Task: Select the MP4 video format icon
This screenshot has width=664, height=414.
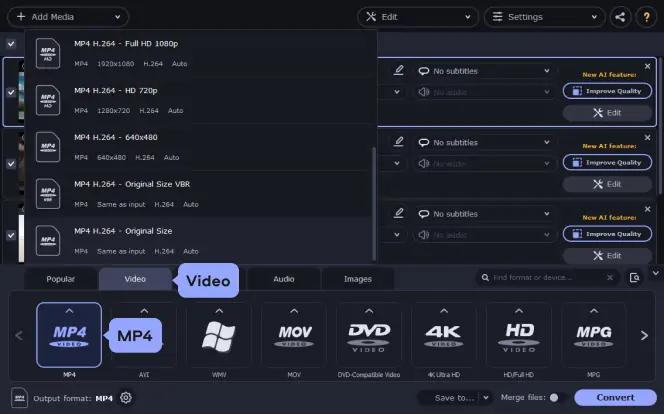Action: 68,335
